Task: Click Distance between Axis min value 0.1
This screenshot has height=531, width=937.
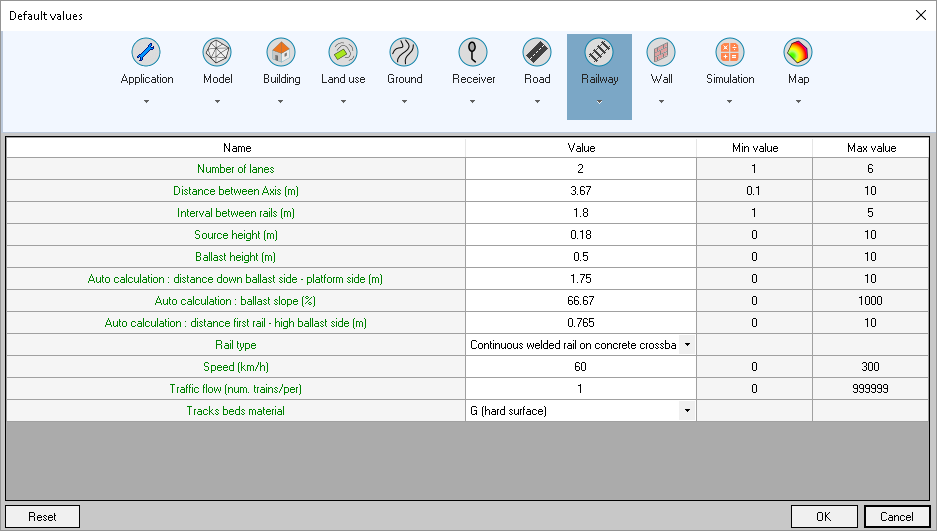Action: click(x=754, y=191)
